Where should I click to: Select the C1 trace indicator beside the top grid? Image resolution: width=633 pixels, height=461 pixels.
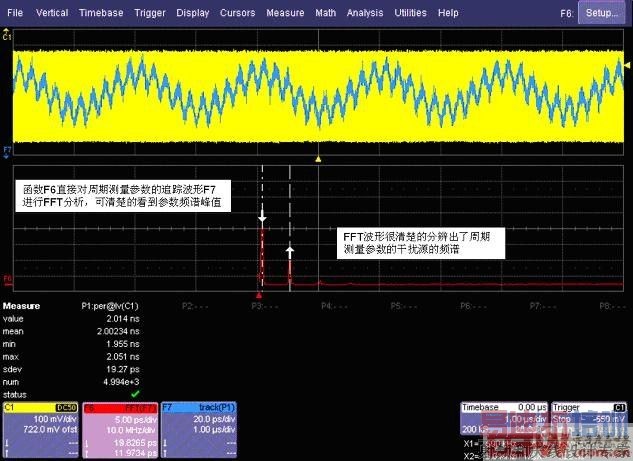[6, 35]
